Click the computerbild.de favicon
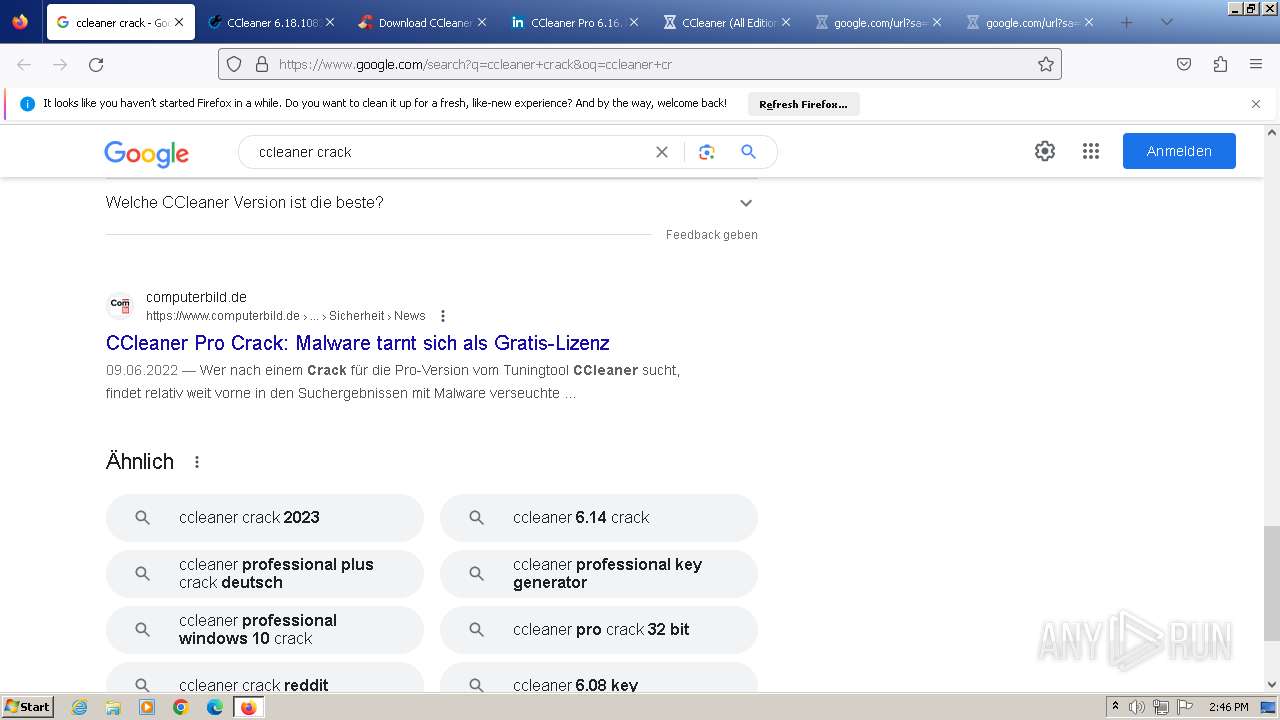The image size is (1280, 720). [120, 305]
